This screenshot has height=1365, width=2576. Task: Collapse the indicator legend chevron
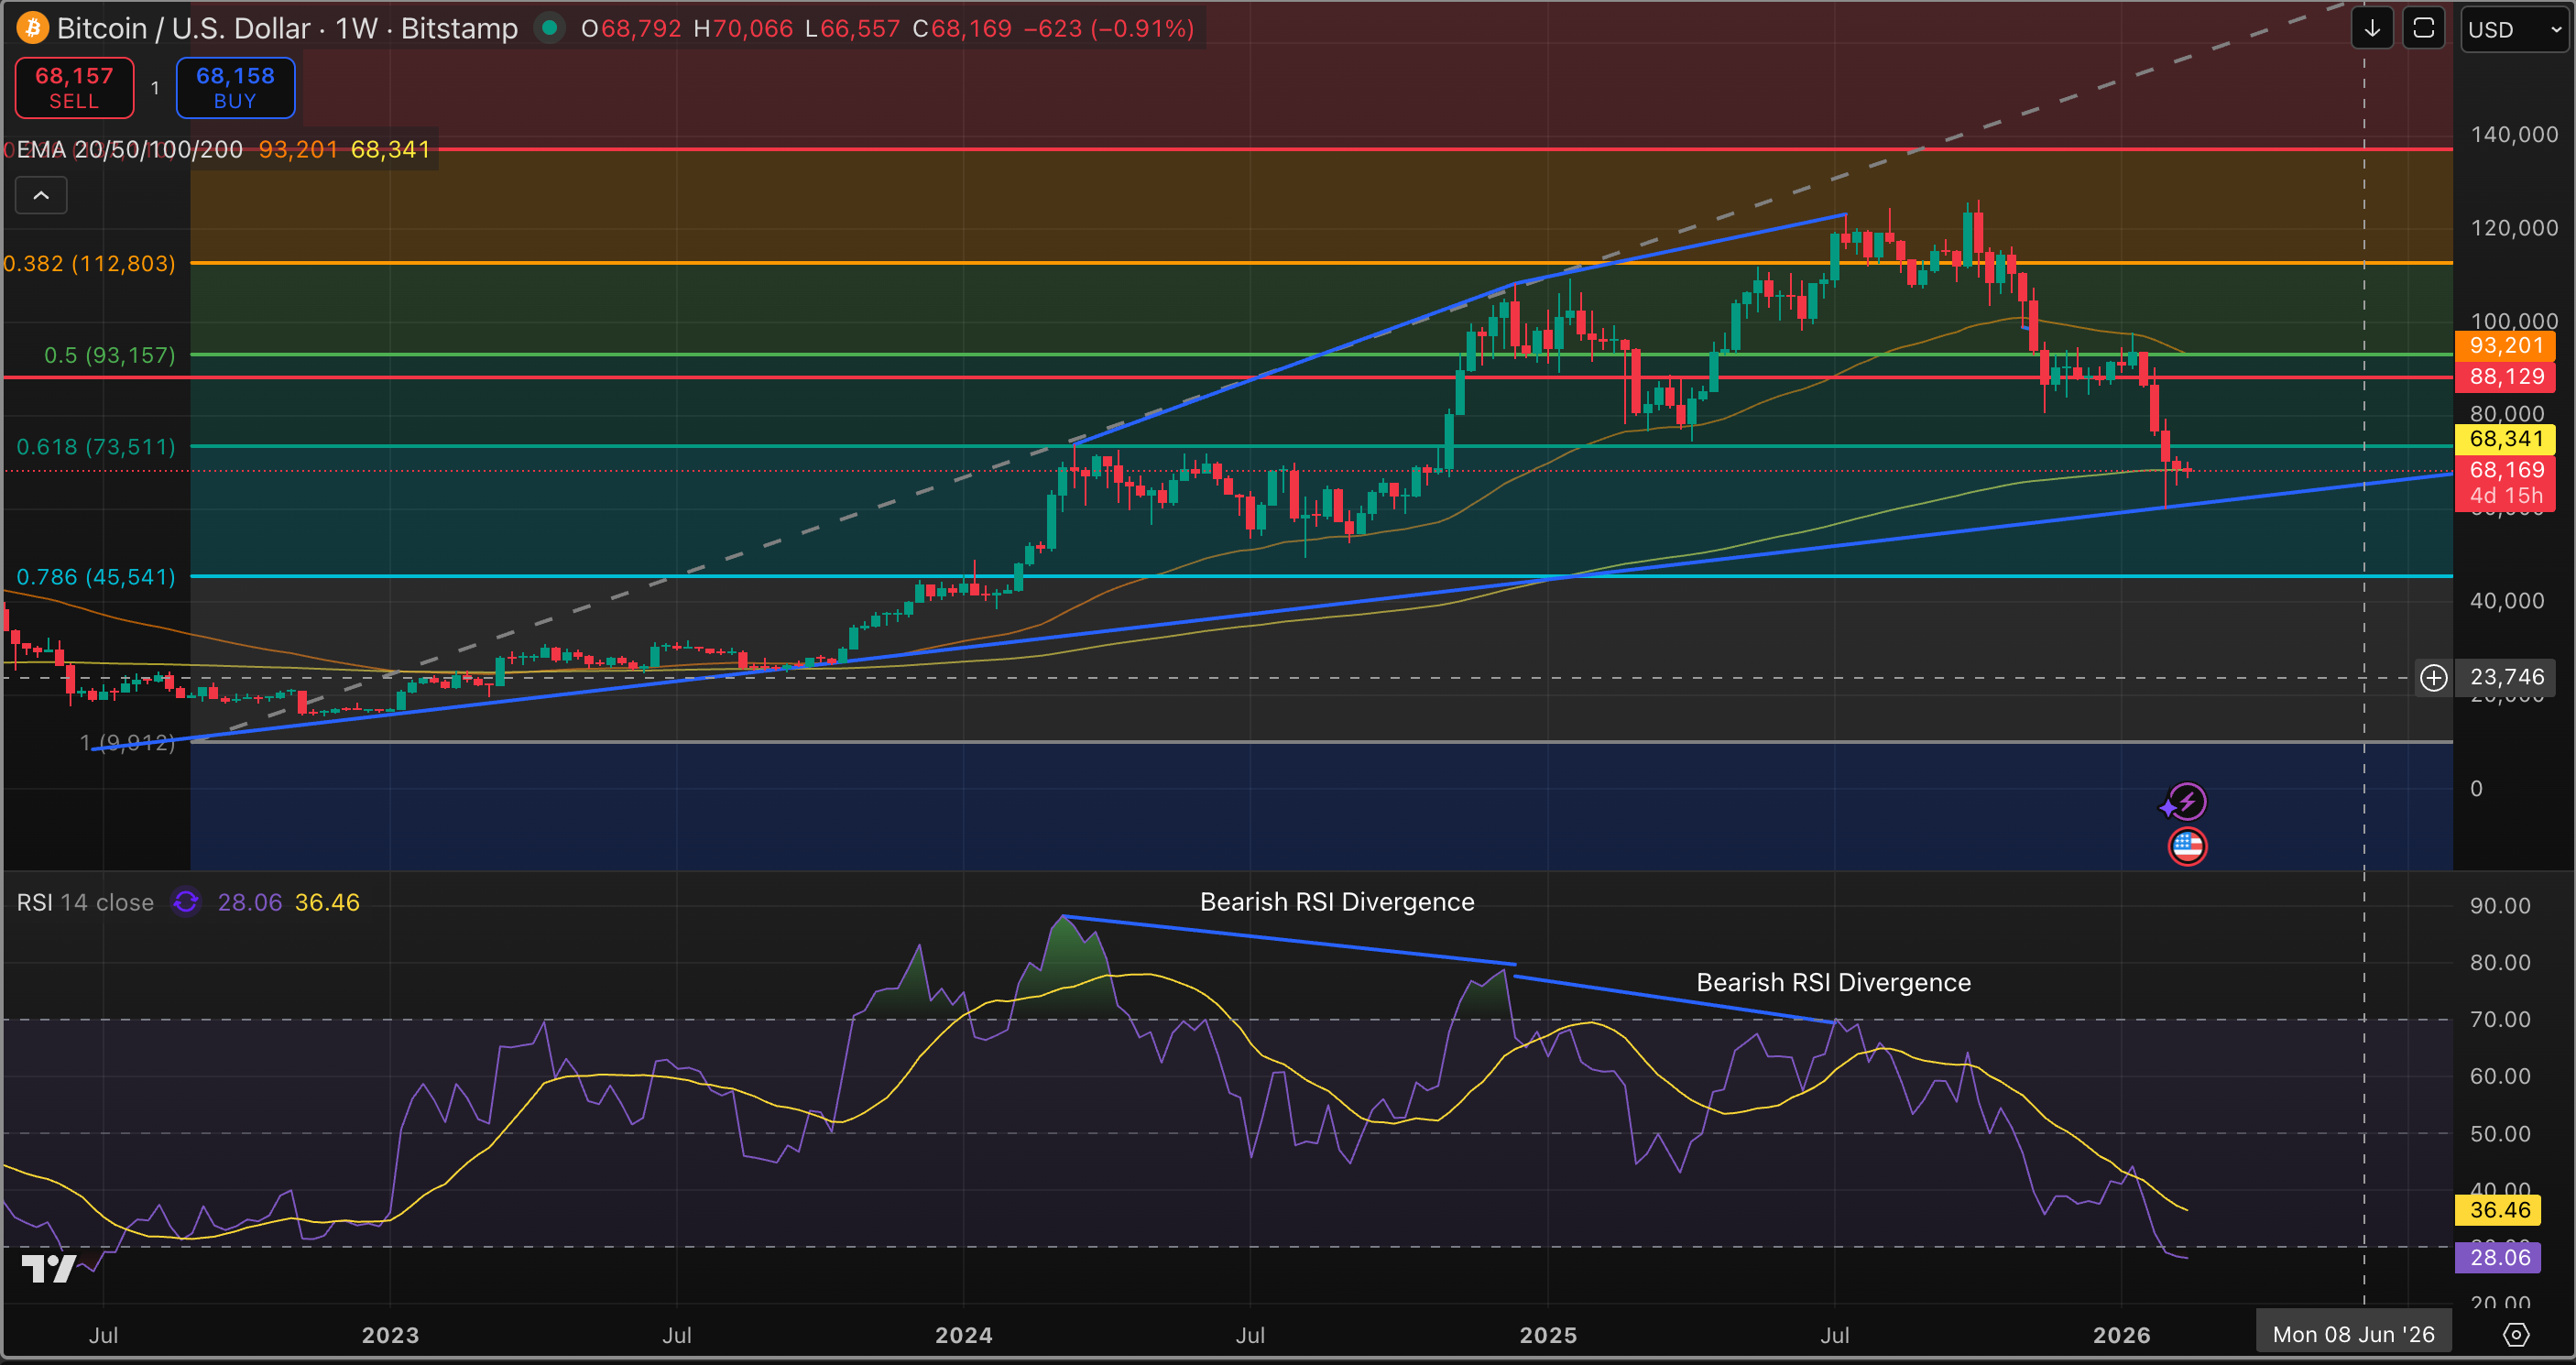point(41,196)
